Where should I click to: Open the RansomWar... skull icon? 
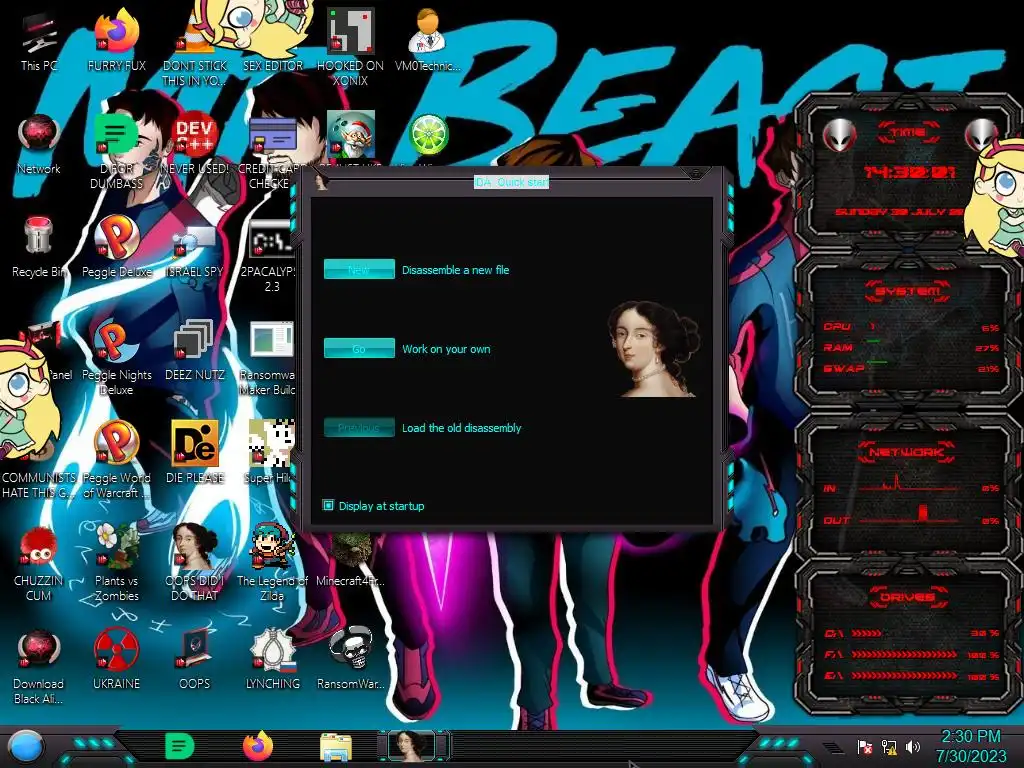click(350, 660)
